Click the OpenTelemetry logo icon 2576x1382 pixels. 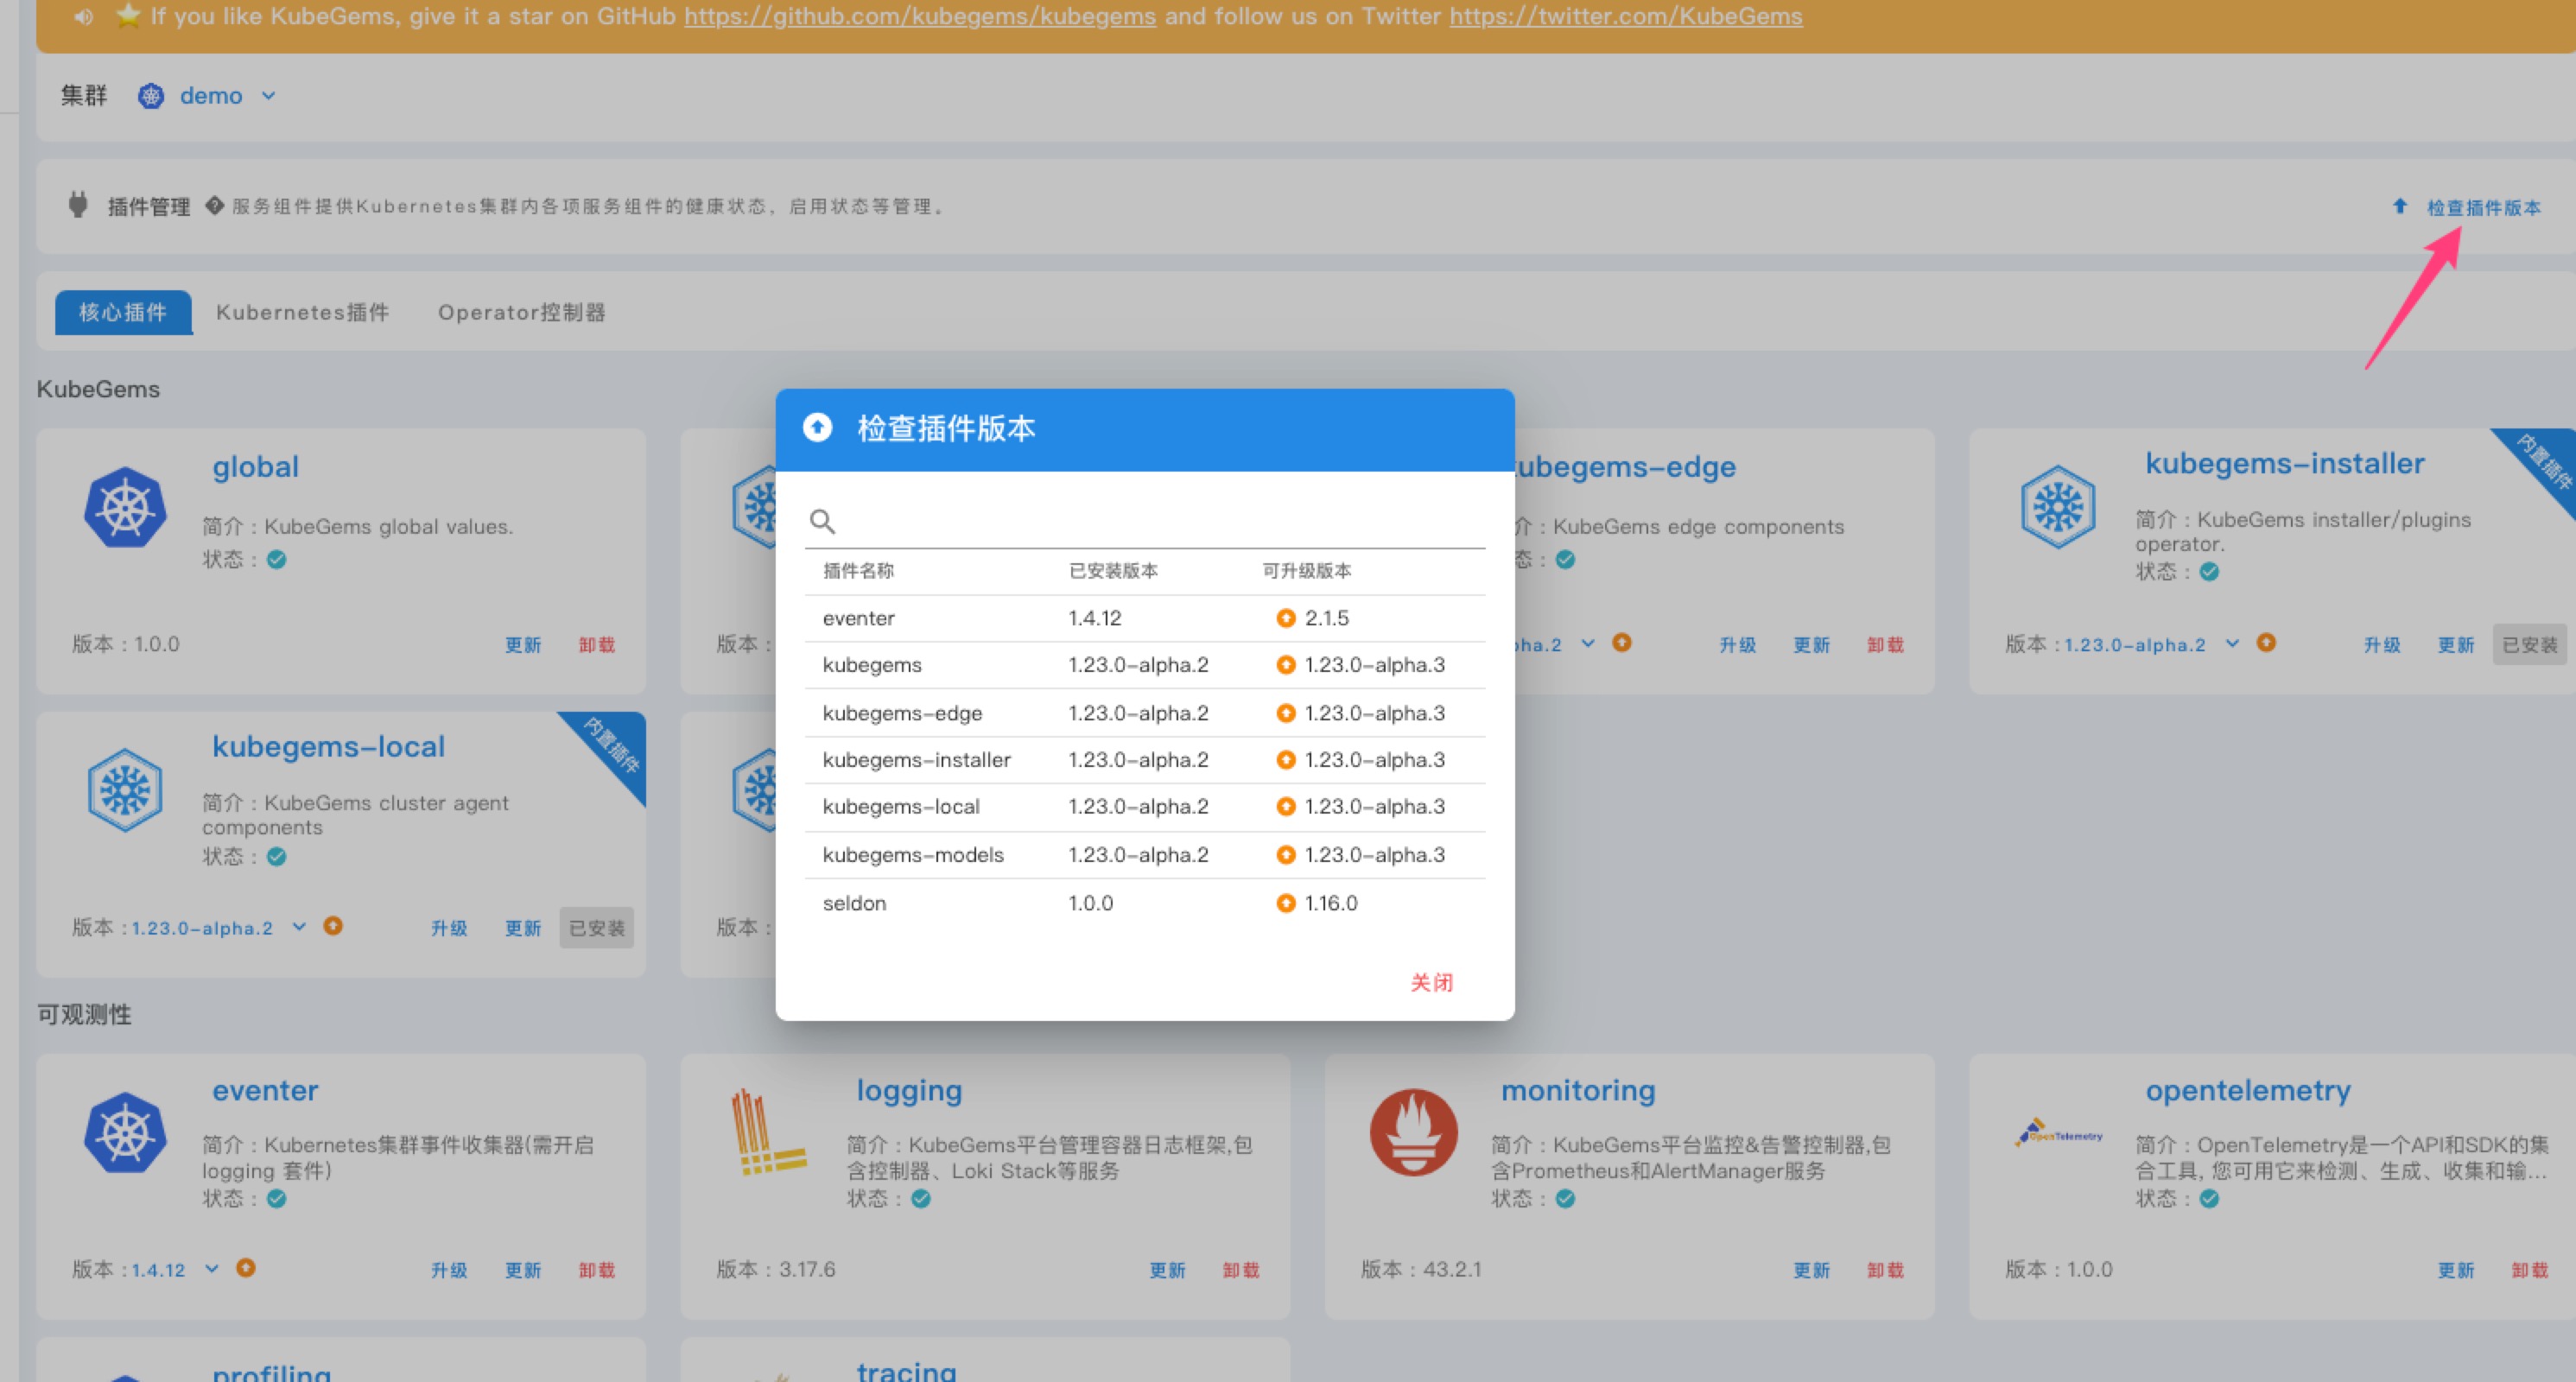(2058, 1132)
